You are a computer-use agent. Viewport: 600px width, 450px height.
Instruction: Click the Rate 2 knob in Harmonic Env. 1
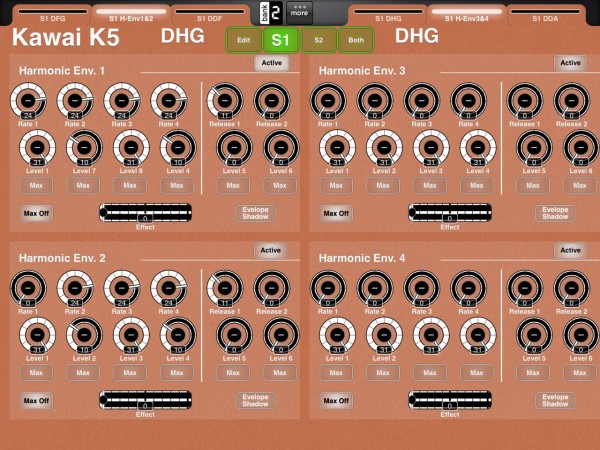click(x=75, y=101)
